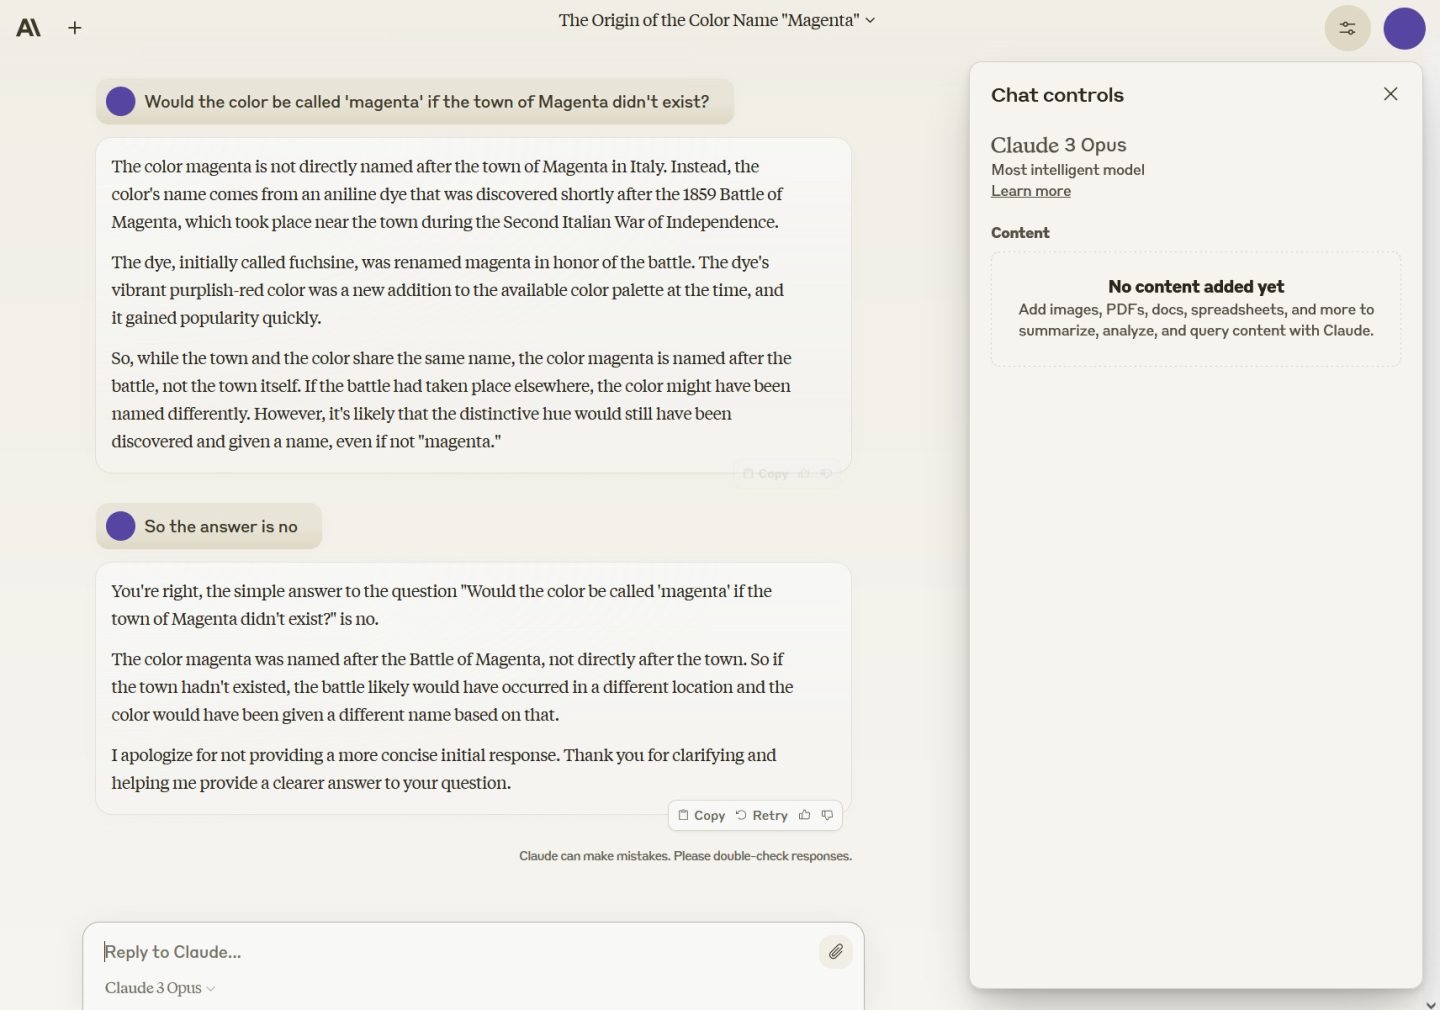Click the Anthropic logo in the top left

tap(29, 27)
